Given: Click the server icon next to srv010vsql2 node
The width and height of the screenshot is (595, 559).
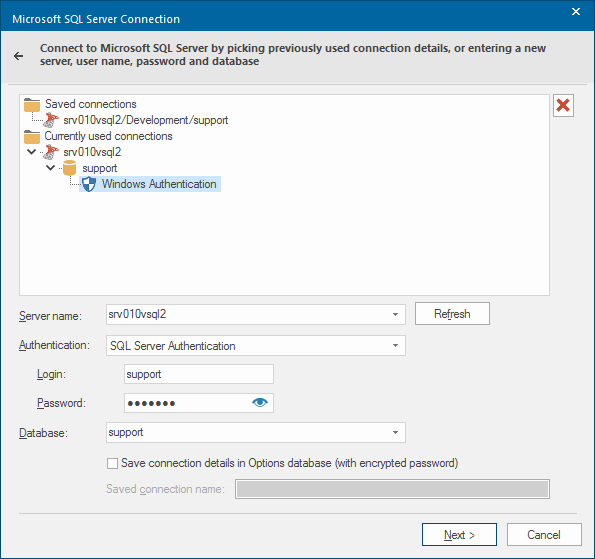Looking at the screenshot, I should coord(50,152).
